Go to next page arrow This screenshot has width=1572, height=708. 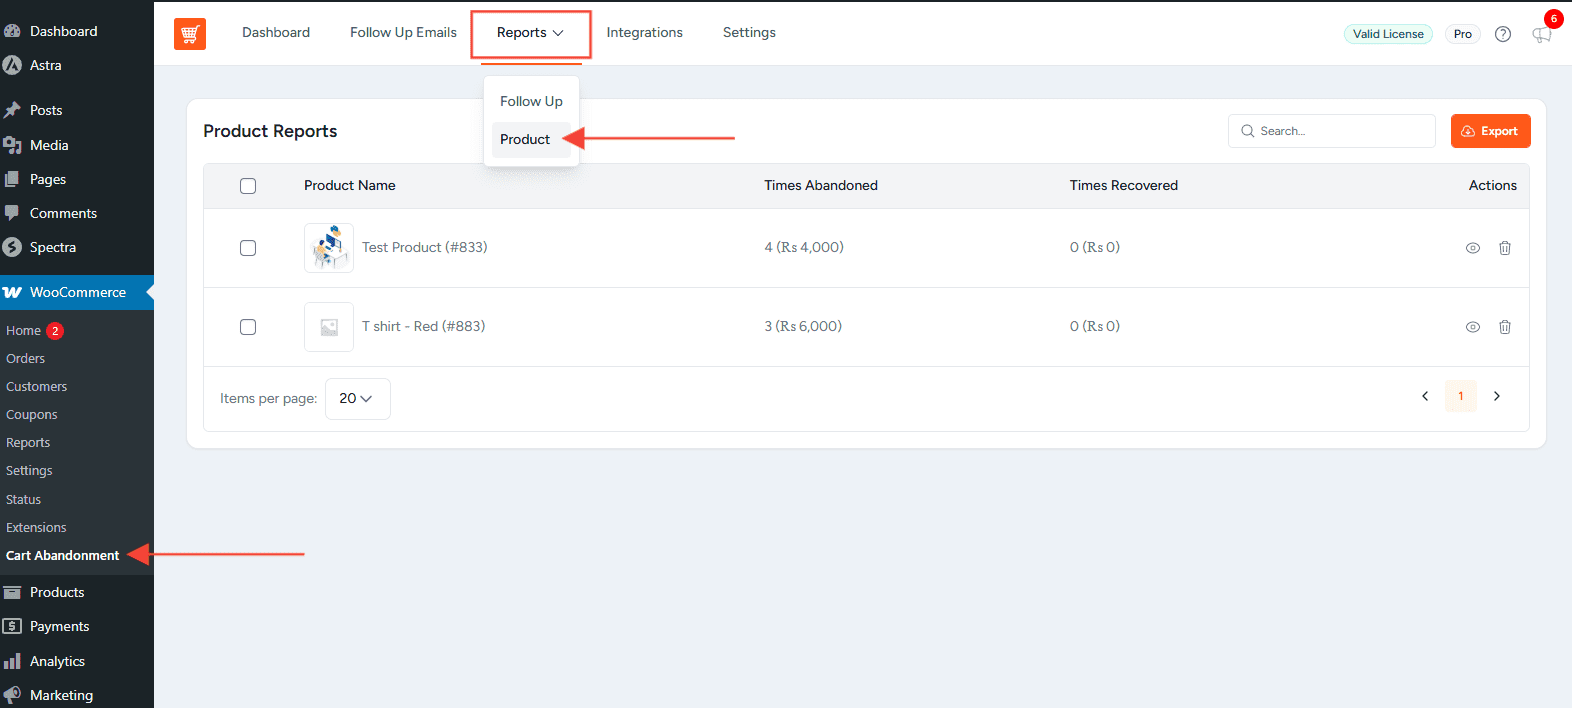(1496, 396)
